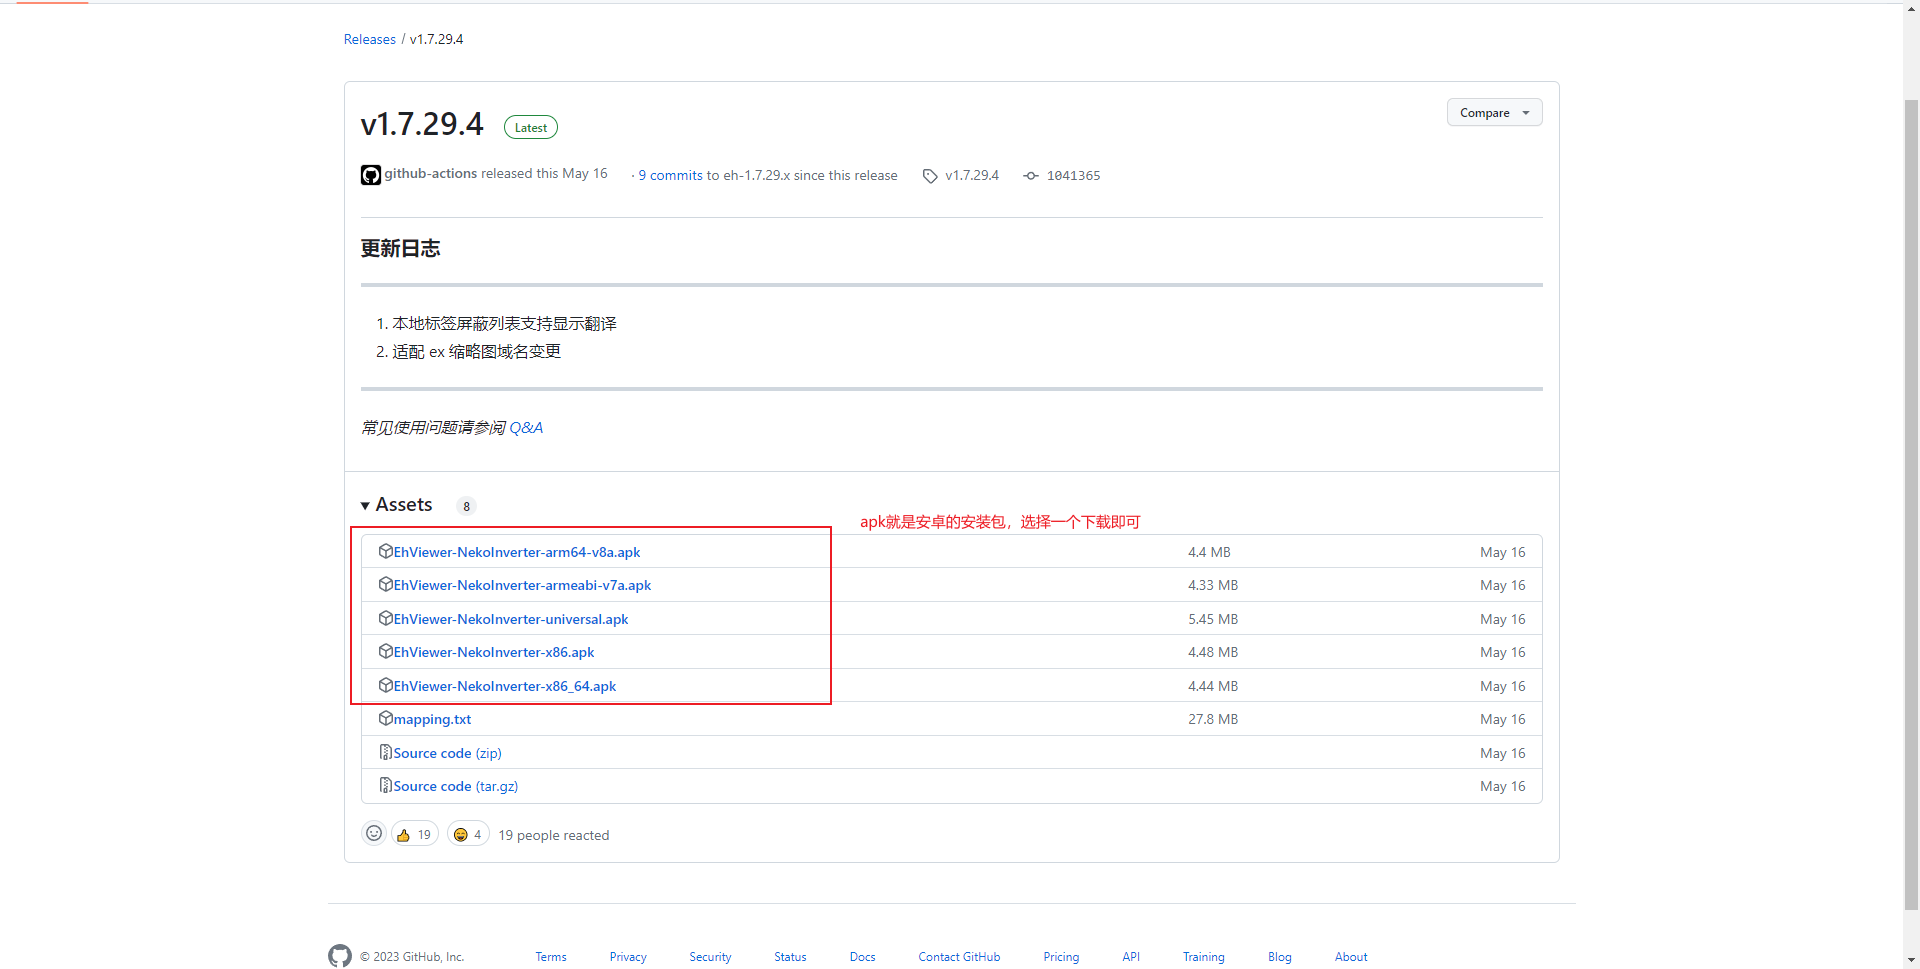This screenshot has width=1920, height=969.
Task: Open the Docs footer link
Action: (863, 957)
